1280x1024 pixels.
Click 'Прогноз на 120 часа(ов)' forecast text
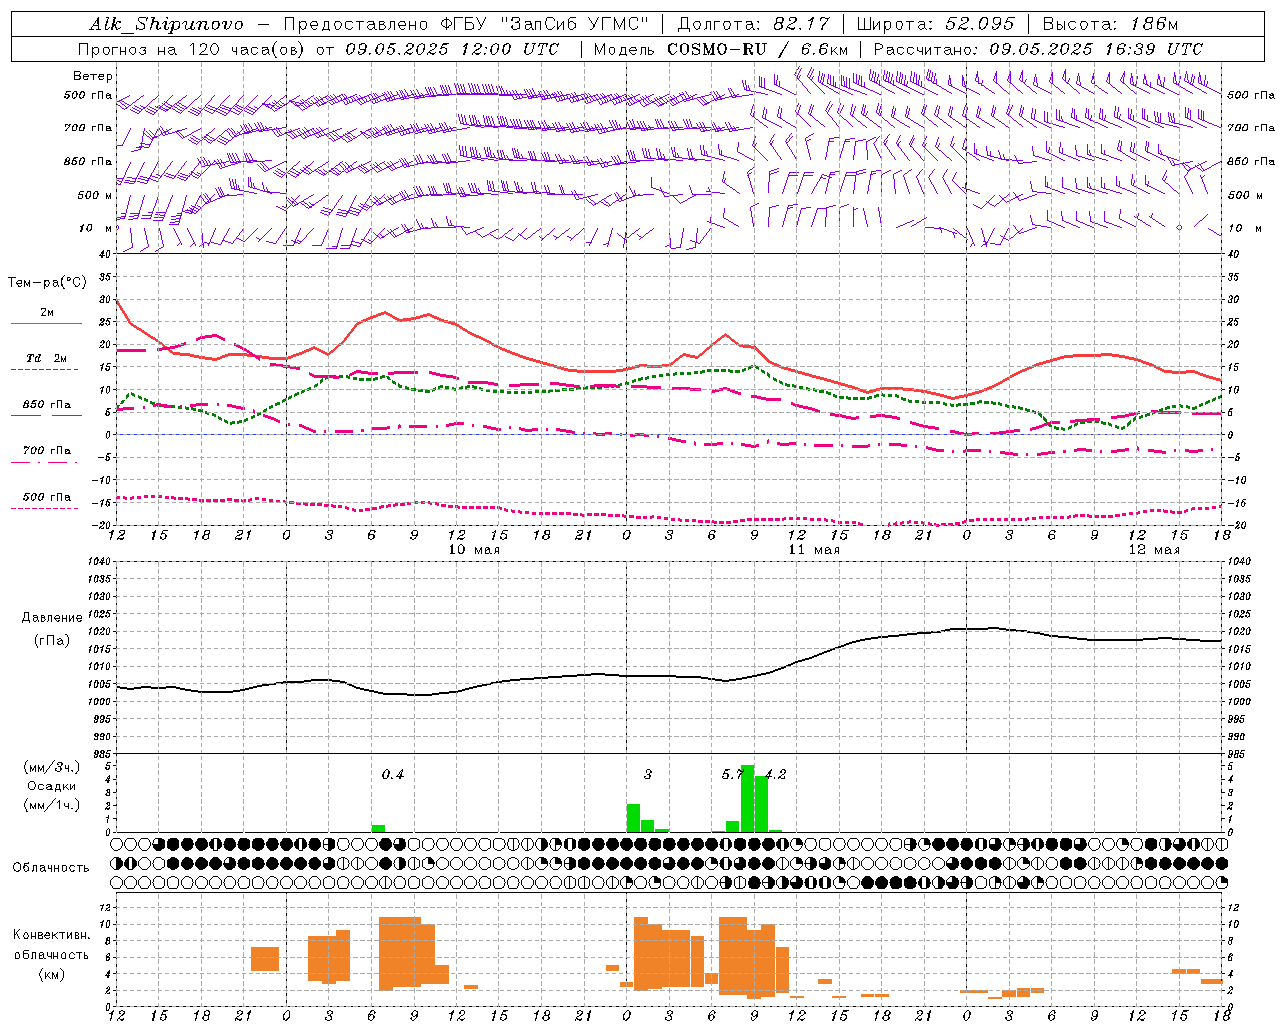(x=192, y=49)
